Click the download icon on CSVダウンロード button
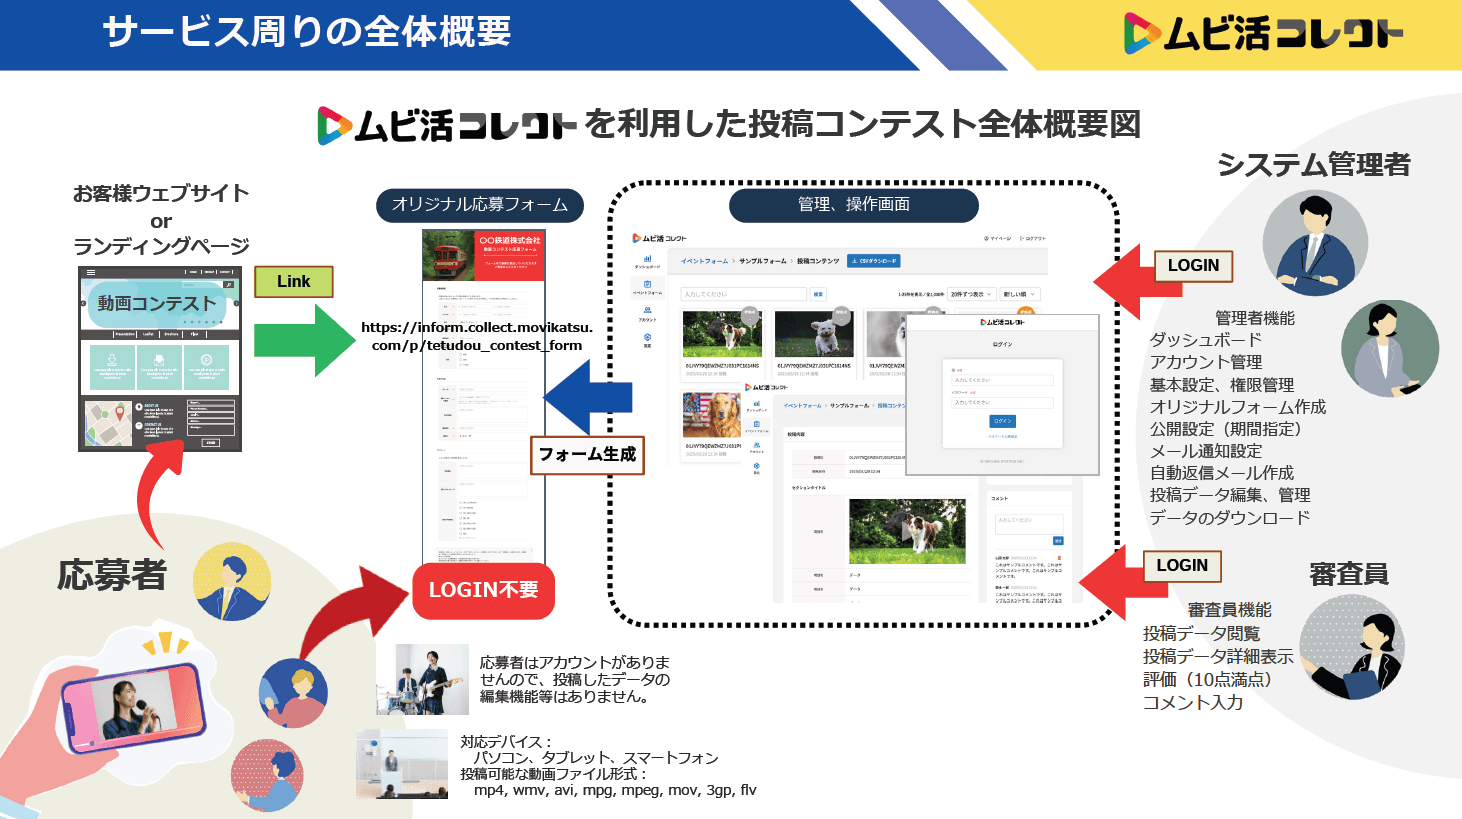 pyautogui.click(x=855, y=261)
